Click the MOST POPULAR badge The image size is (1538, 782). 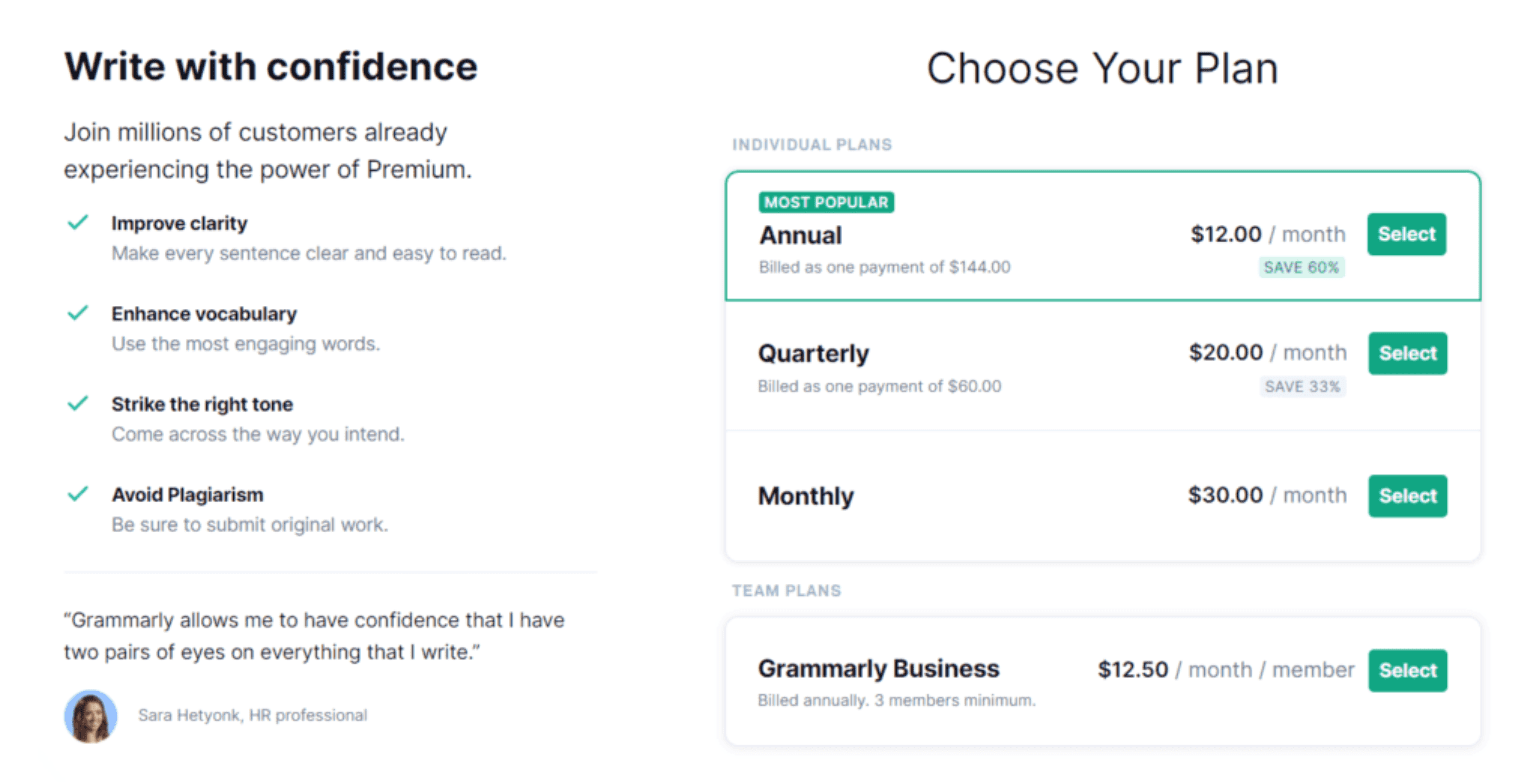coord(826,202)
